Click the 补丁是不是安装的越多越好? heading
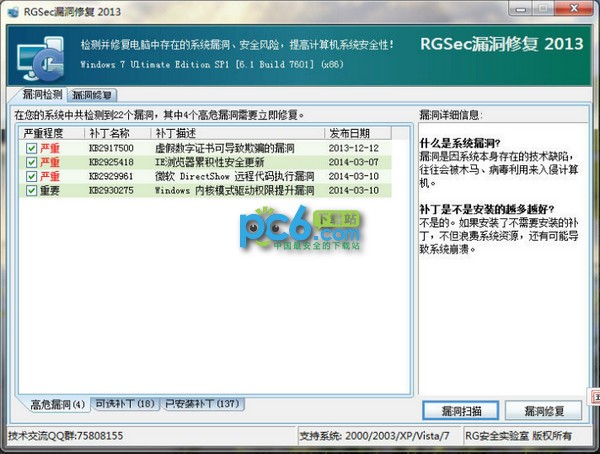 pyautogui.click(x=487, y=209)
